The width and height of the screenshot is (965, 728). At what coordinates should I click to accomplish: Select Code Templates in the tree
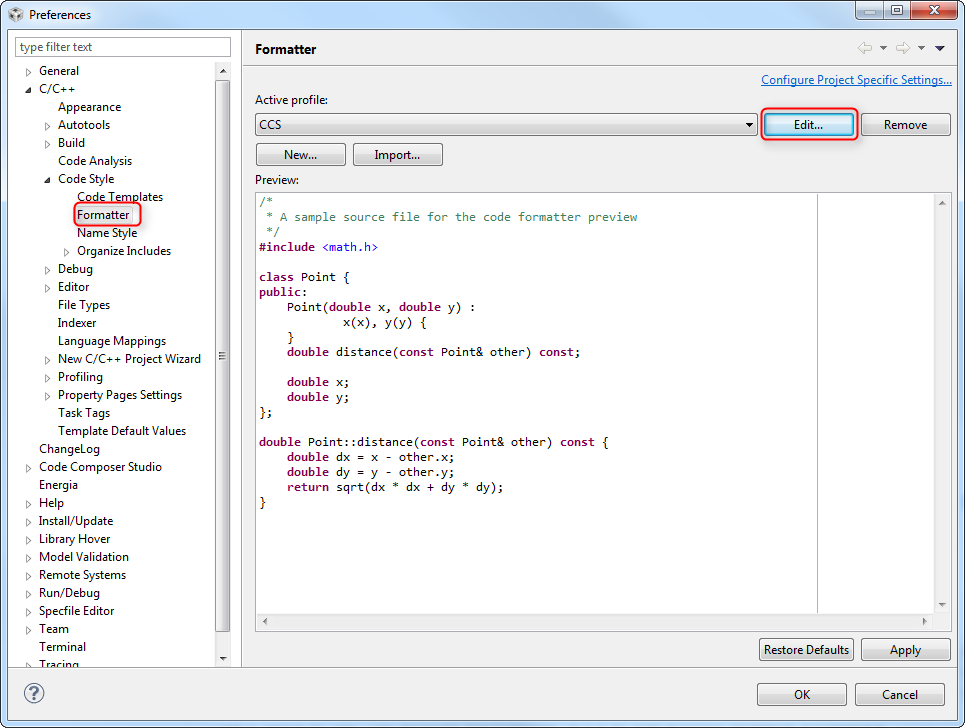coord(120,197)
